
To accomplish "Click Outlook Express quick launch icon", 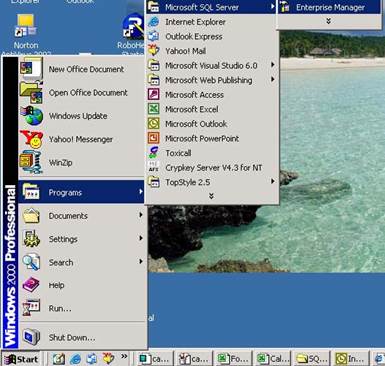I will pyautogui.click(x=91, y=359).
